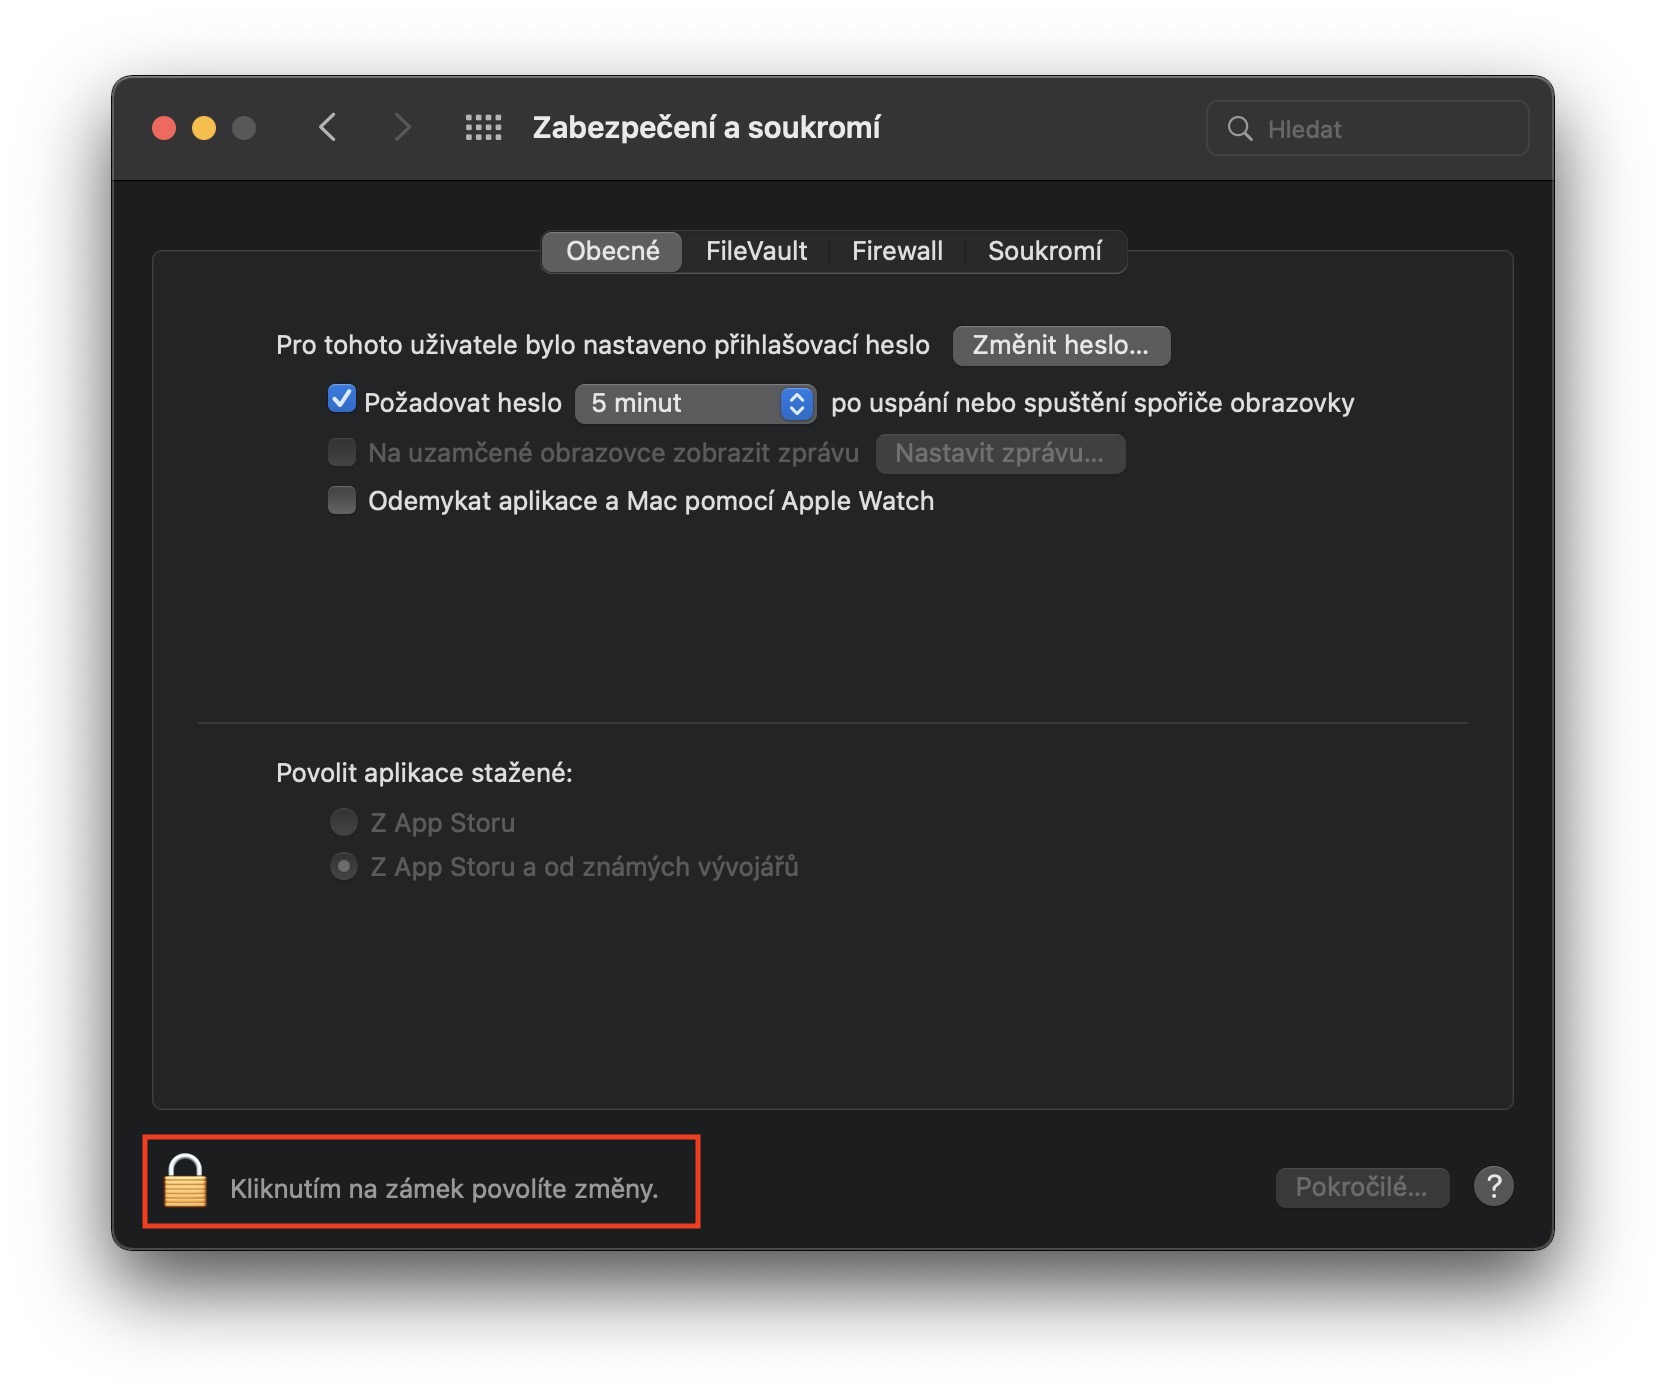The width and height of the screenshot is (1666, 1398).
Task: Click the forward chevron arrow
Action: 402,128
